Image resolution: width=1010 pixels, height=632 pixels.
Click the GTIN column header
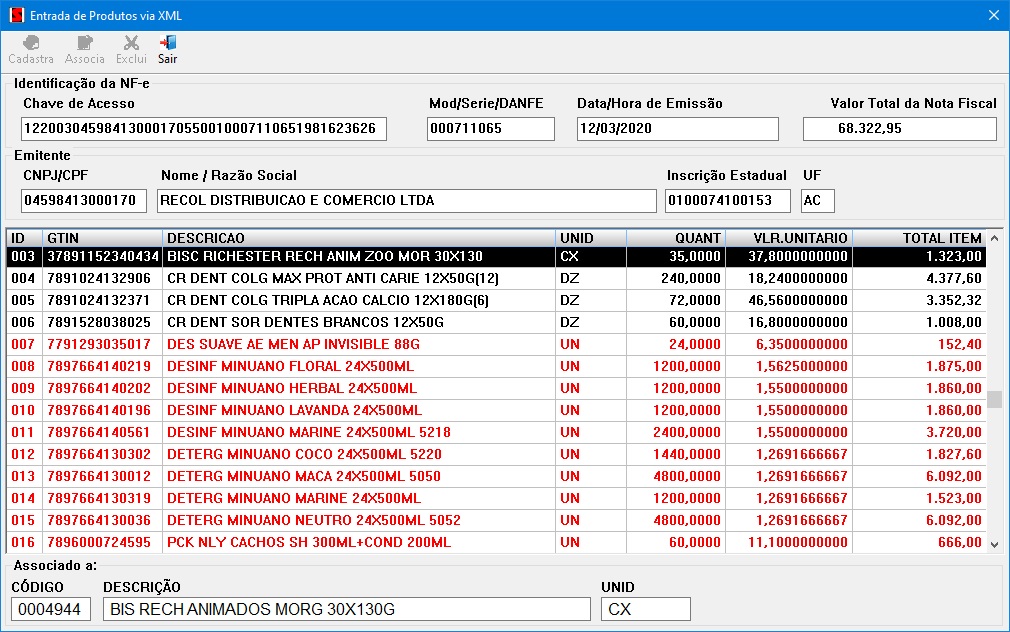coord(101,238)
